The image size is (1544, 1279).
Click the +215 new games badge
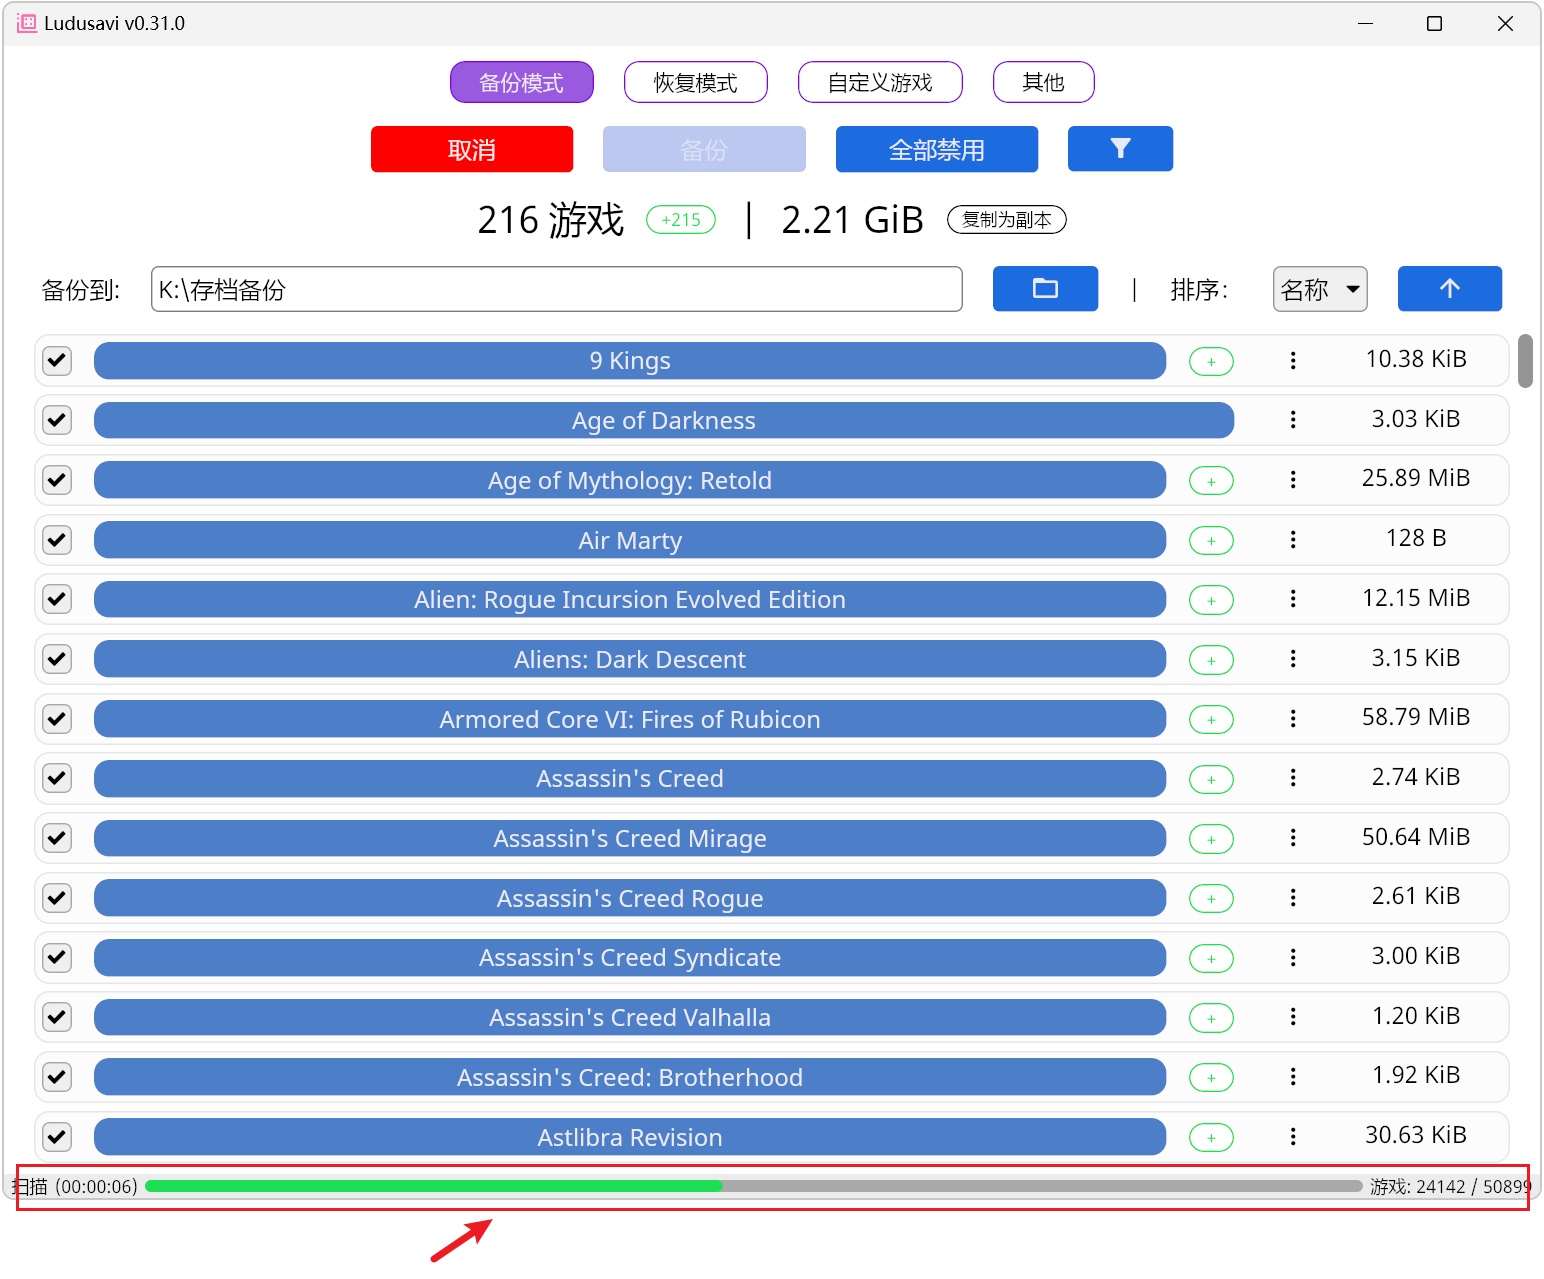coord(681,220)
